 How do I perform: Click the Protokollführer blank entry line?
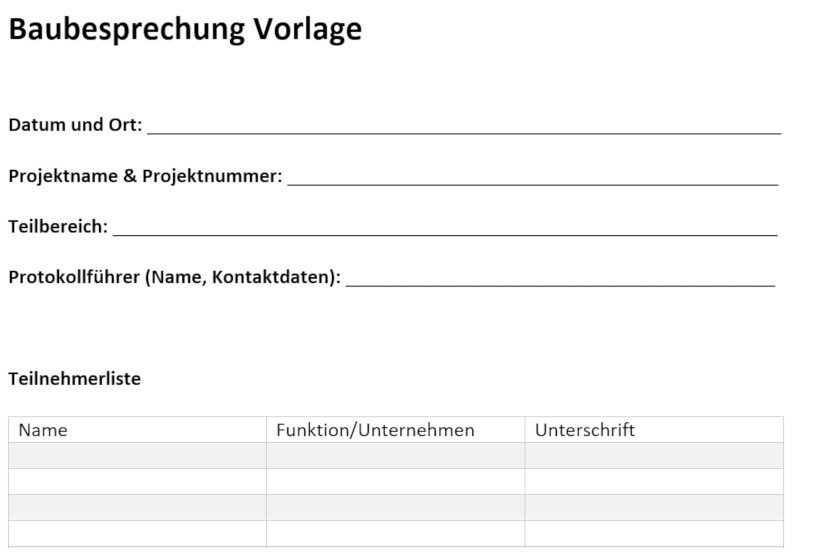click(560, 280)
